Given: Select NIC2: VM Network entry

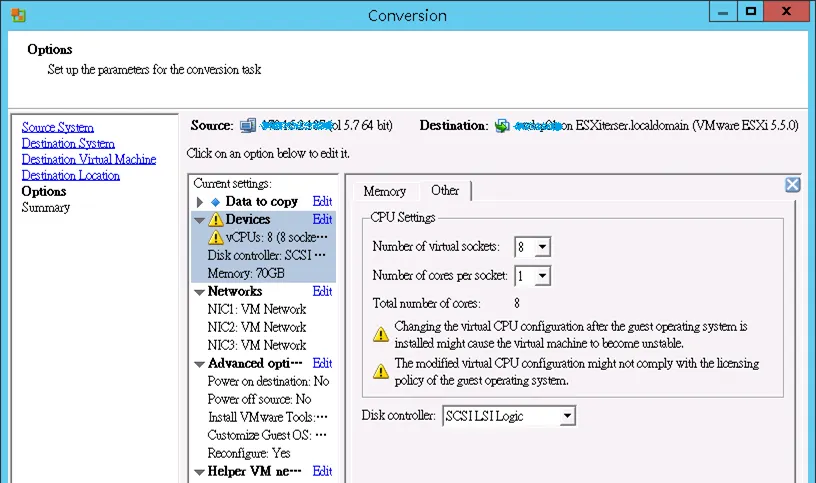Looking at the screenshot, I should point(257,328).
